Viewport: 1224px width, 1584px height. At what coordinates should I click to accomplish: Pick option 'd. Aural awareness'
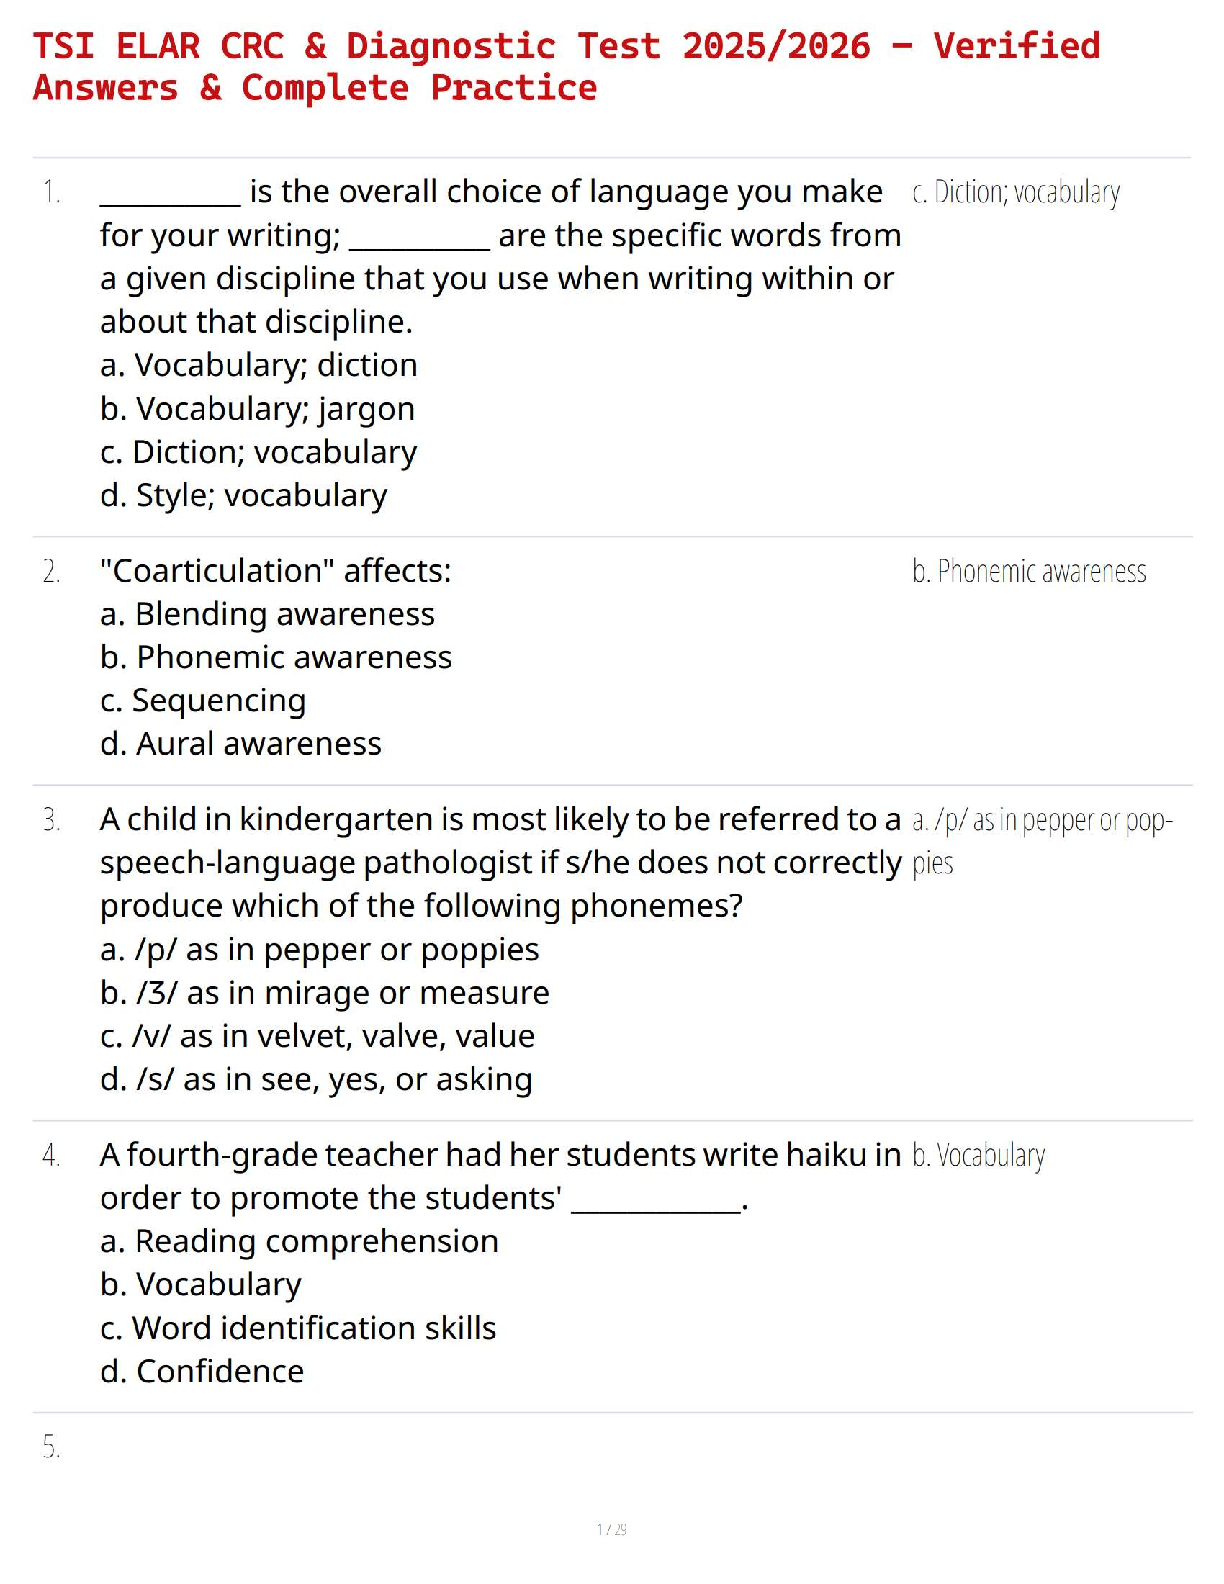[241, 744]
